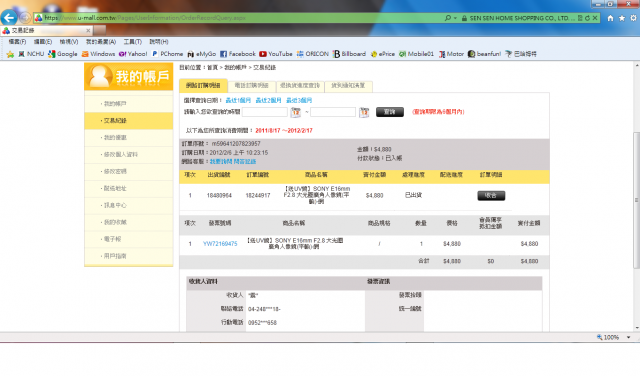This screenshot has width=640, height=376.
Task: Open the Google bookmark
Action: pyautogui.click(x=62, y=54)
